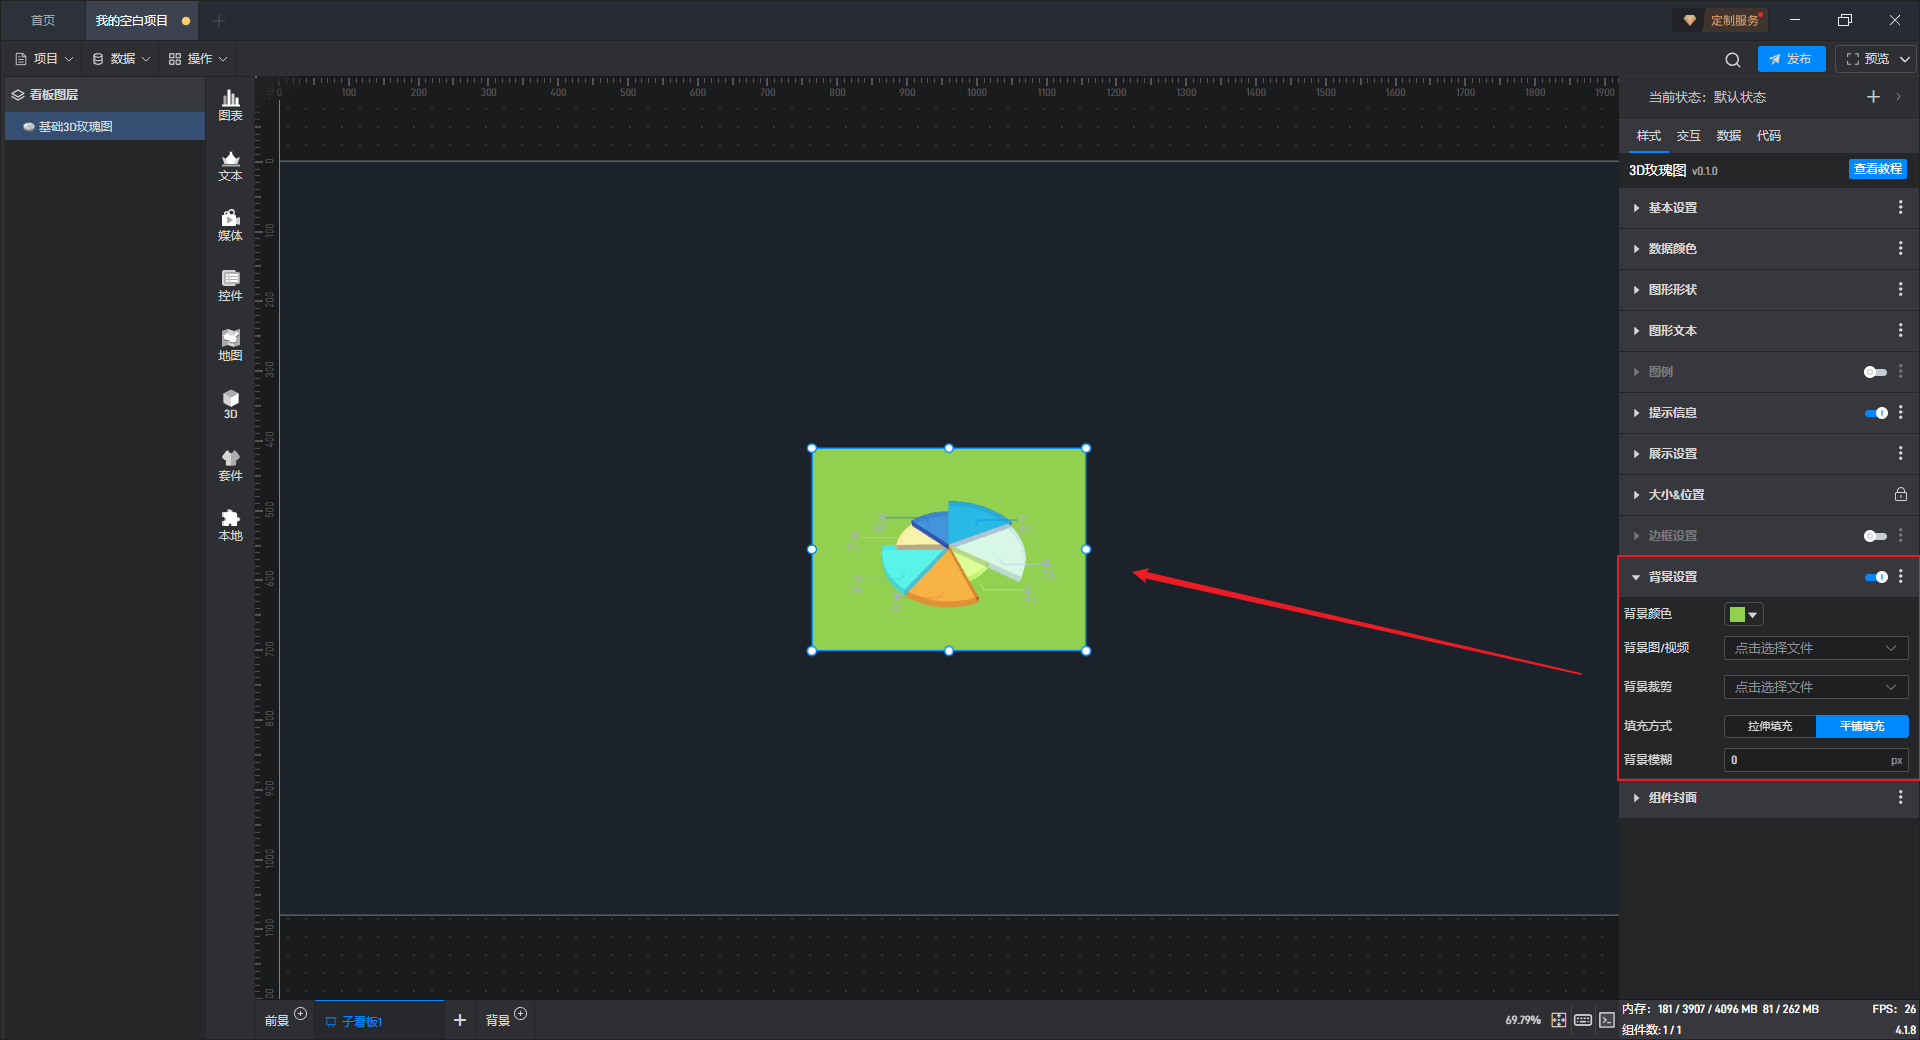This screenshot has width=1920, height=1040.
Task: Click the 看板图层 layers icon
Action: [18, 95]
